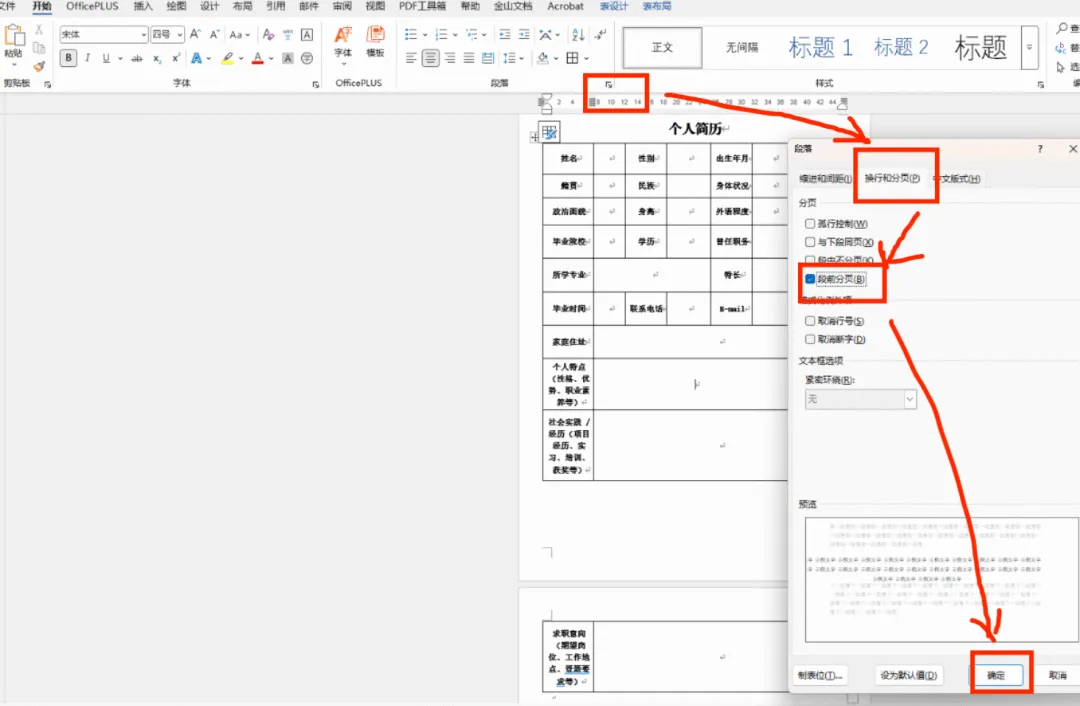Toggle Underline formatting button
The image size is (1080, 706).
pyautogui.click(x=106, y=59)
